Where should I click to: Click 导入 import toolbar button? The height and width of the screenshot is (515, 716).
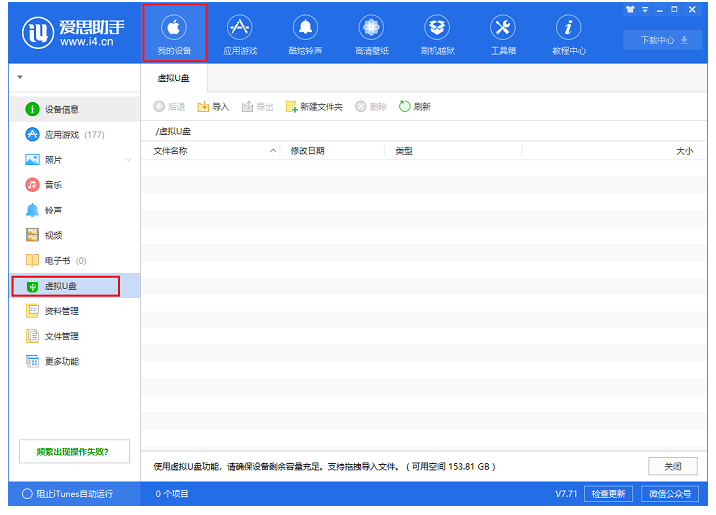coord(213,107)
